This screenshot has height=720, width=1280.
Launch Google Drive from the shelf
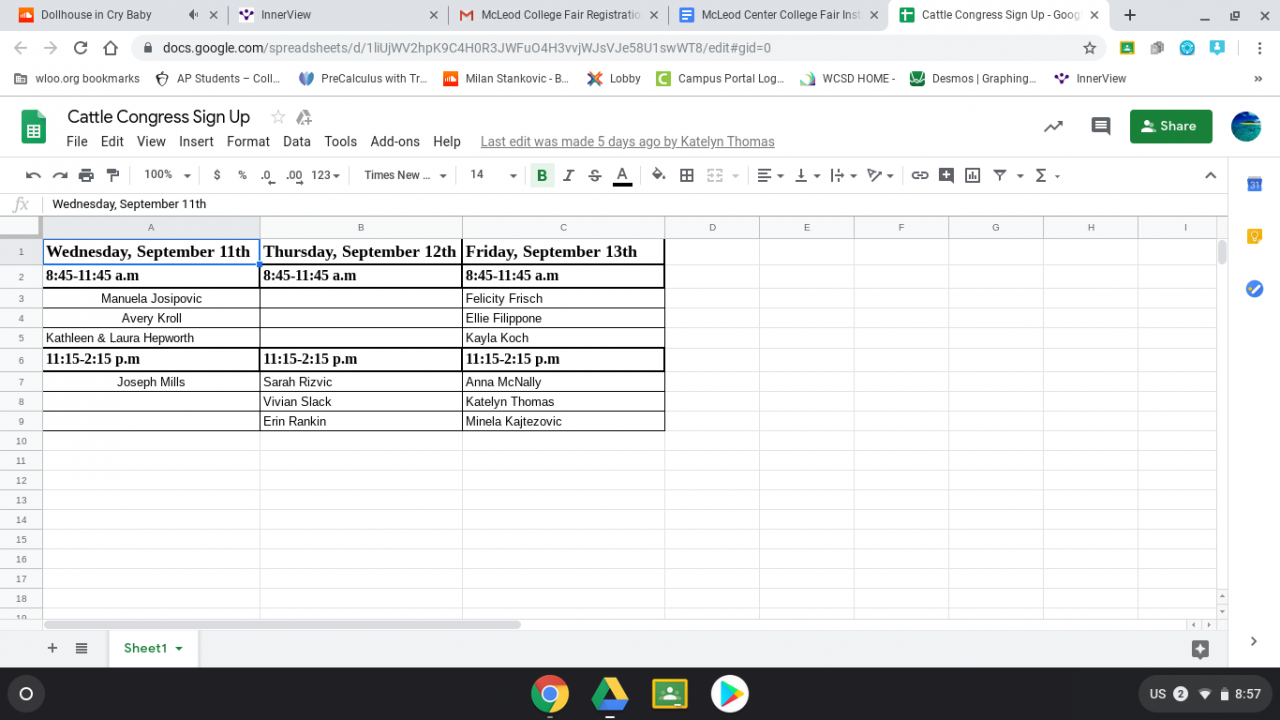[609, 693]
